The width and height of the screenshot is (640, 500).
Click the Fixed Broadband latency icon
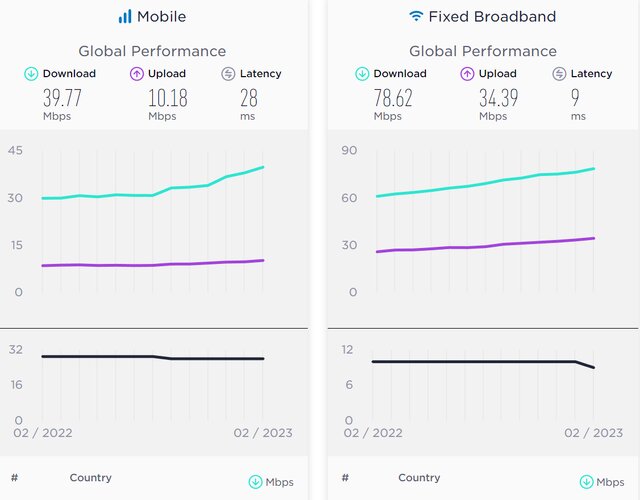pos(558,73)
